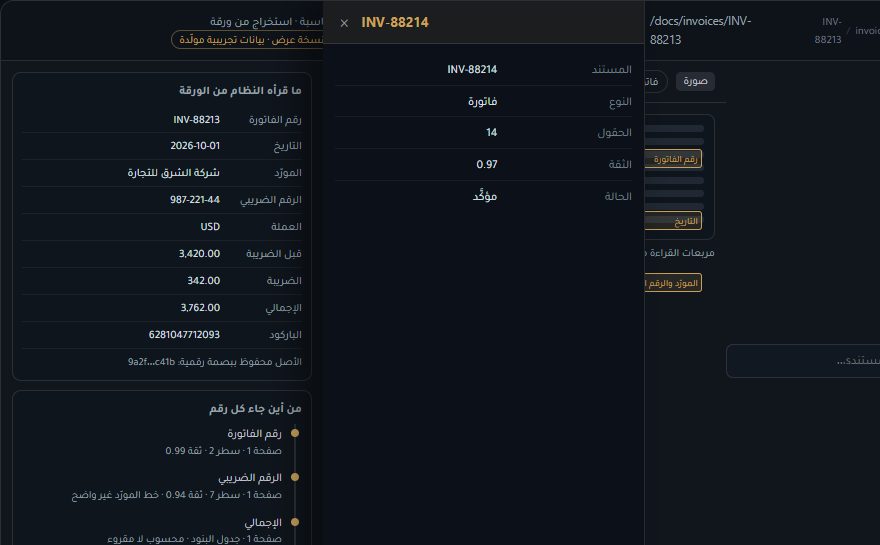880x545 pixels.
Task: Select the مربعات القراءة caption under image
Action: [x=680, y=253]
